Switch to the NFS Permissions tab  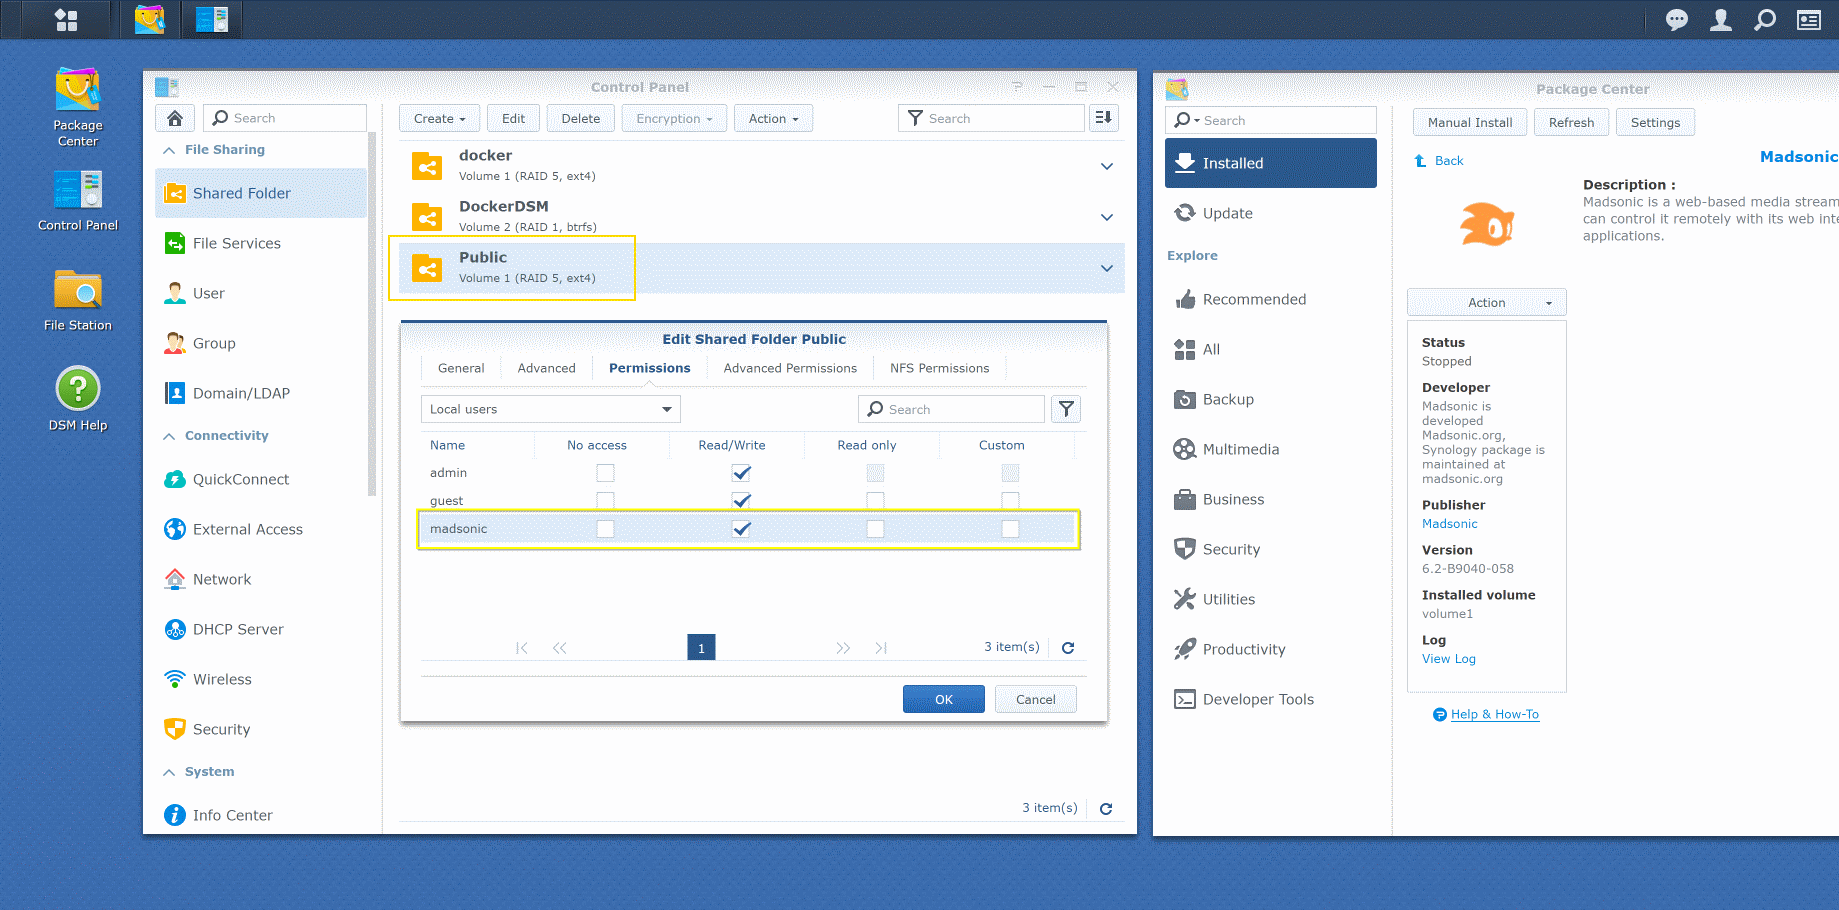tap(939, 368)
